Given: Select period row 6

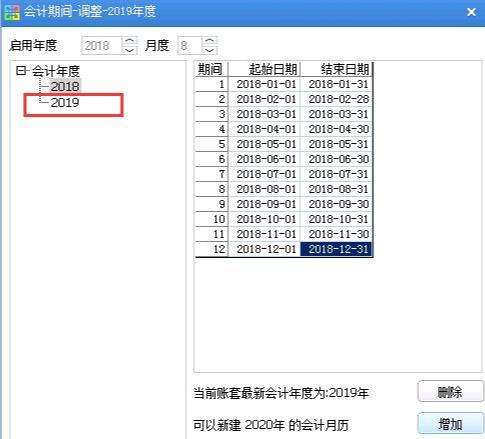Looking at the screenshot, I should click(x=211, y=159).
